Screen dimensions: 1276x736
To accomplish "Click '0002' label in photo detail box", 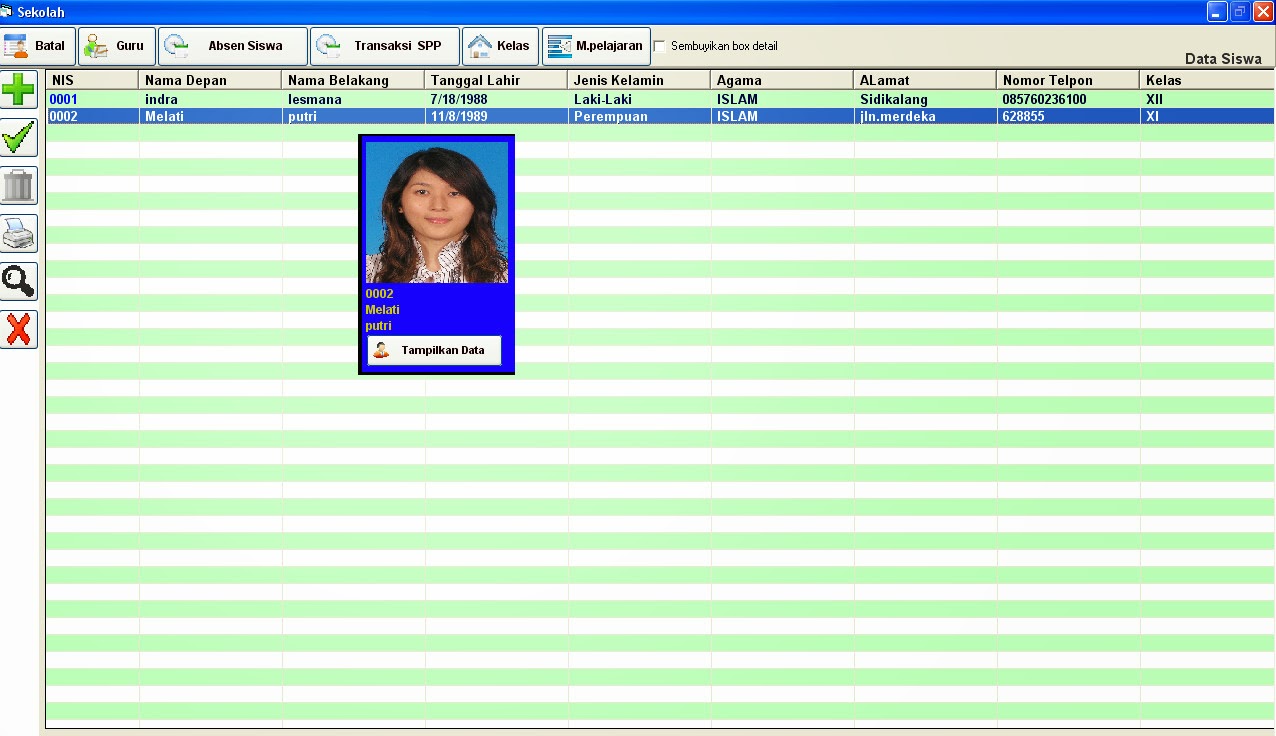I will pos(379,294).
